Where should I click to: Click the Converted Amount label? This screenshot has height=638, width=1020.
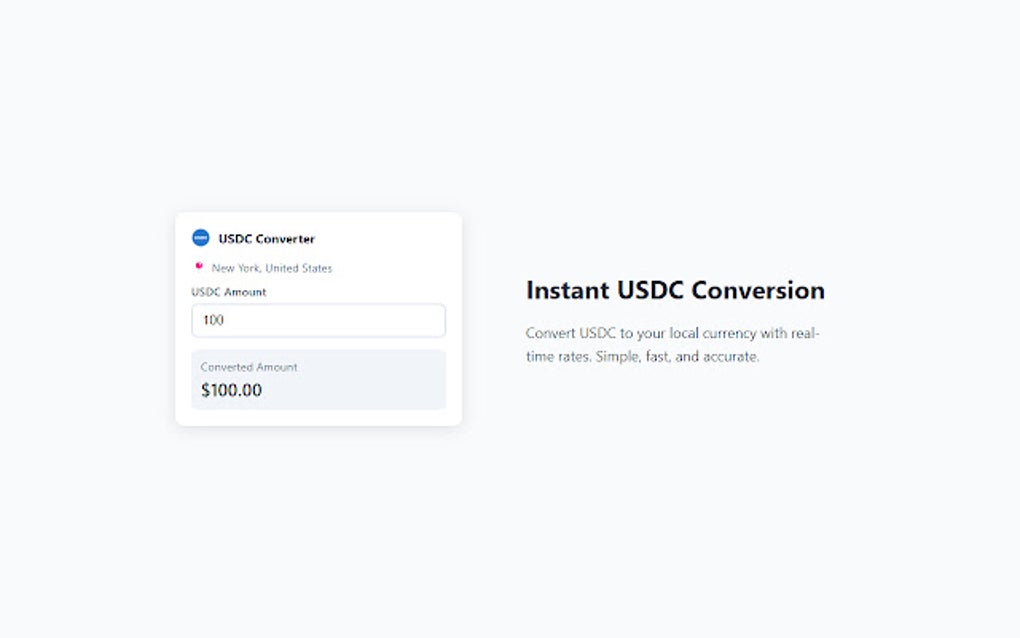(249, 367)
